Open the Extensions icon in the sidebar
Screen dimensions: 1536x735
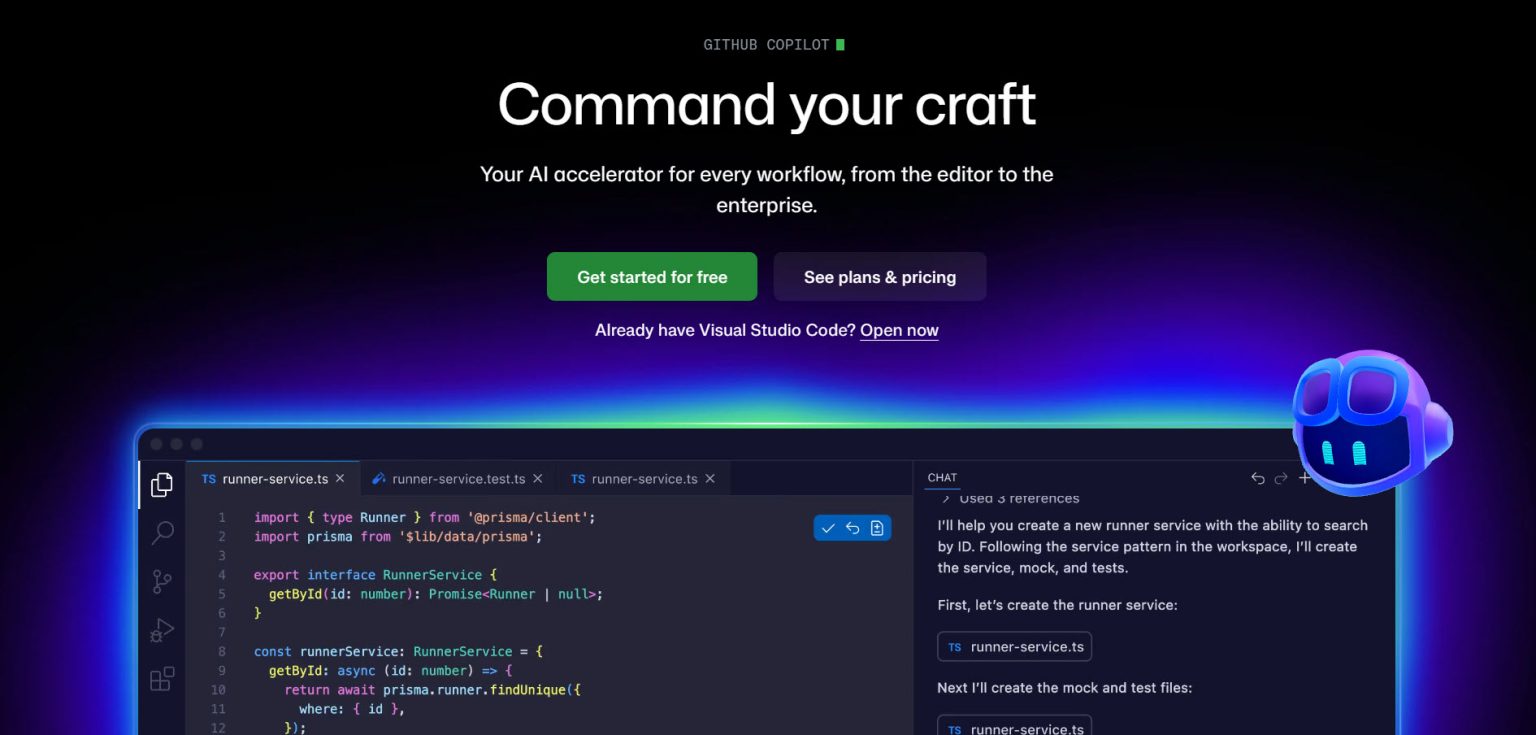[162, 679]
